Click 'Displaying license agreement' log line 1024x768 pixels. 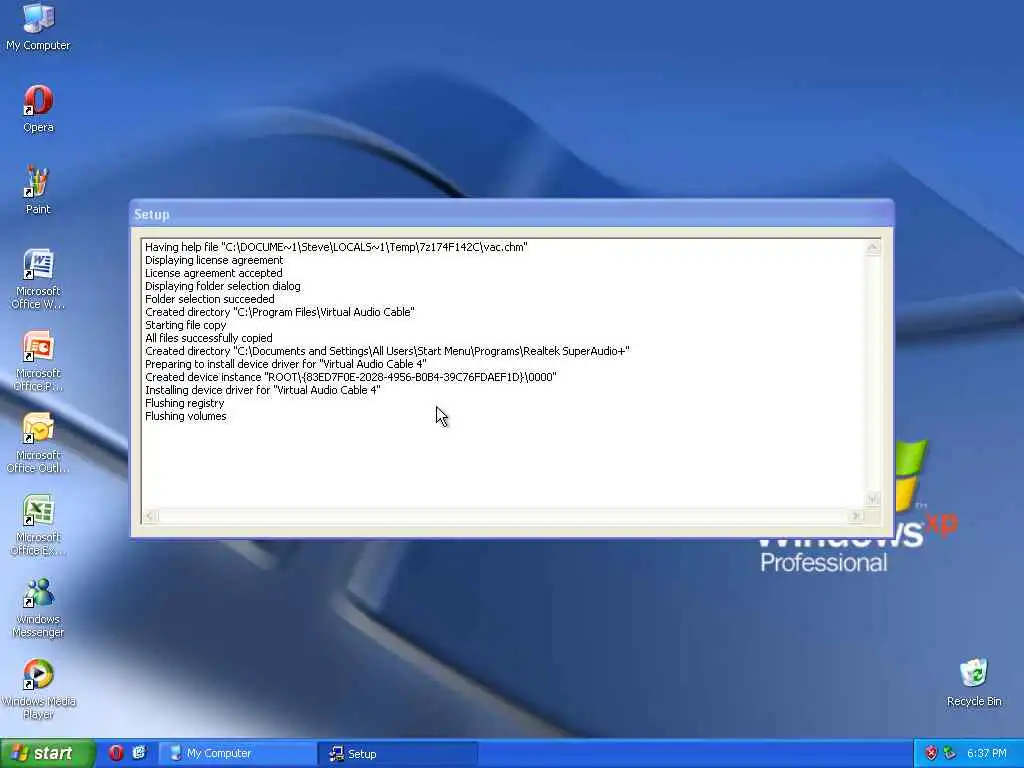(214, 260)
